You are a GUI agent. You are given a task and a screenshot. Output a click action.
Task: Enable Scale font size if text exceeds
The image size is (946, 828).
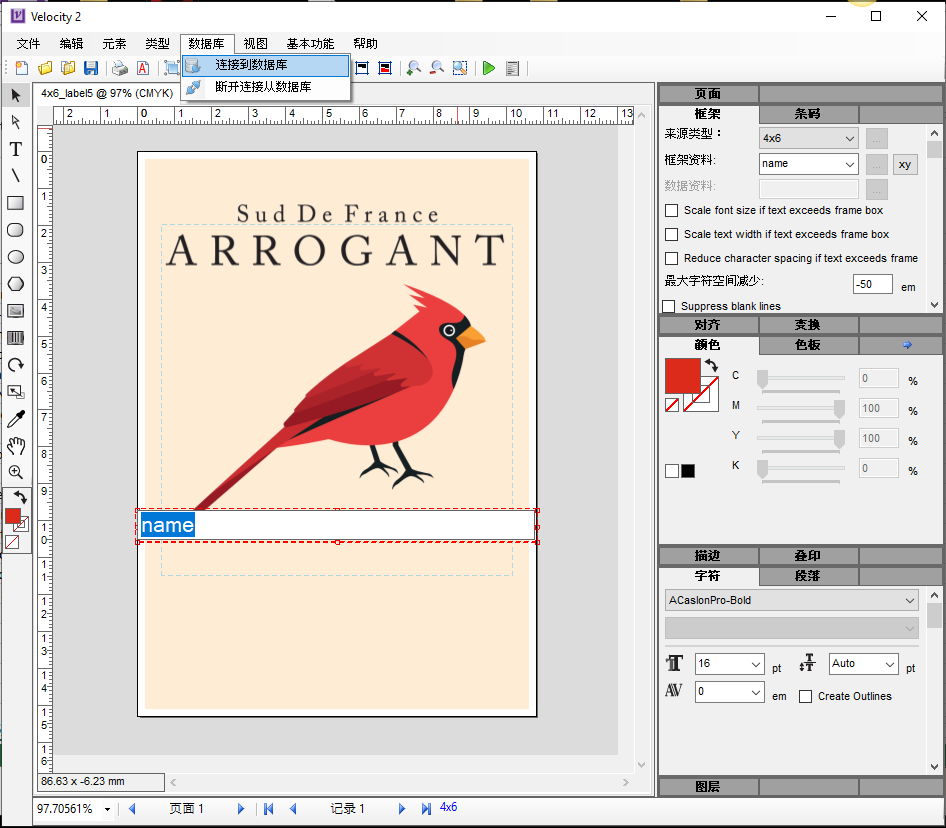(x=672, y=211)
